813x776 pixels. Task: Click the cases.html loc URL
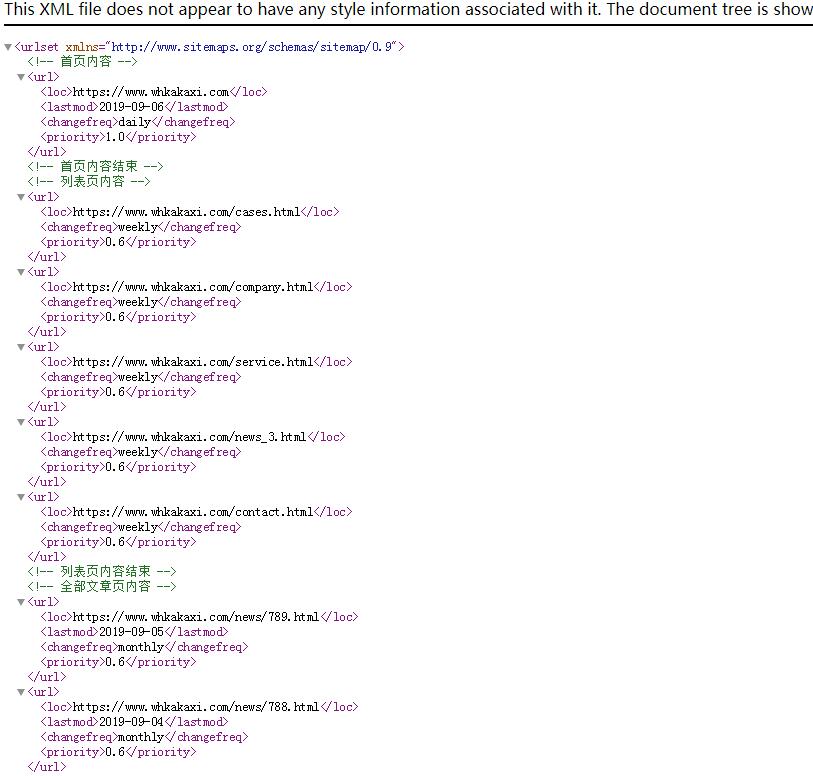[x=186, y=212]
